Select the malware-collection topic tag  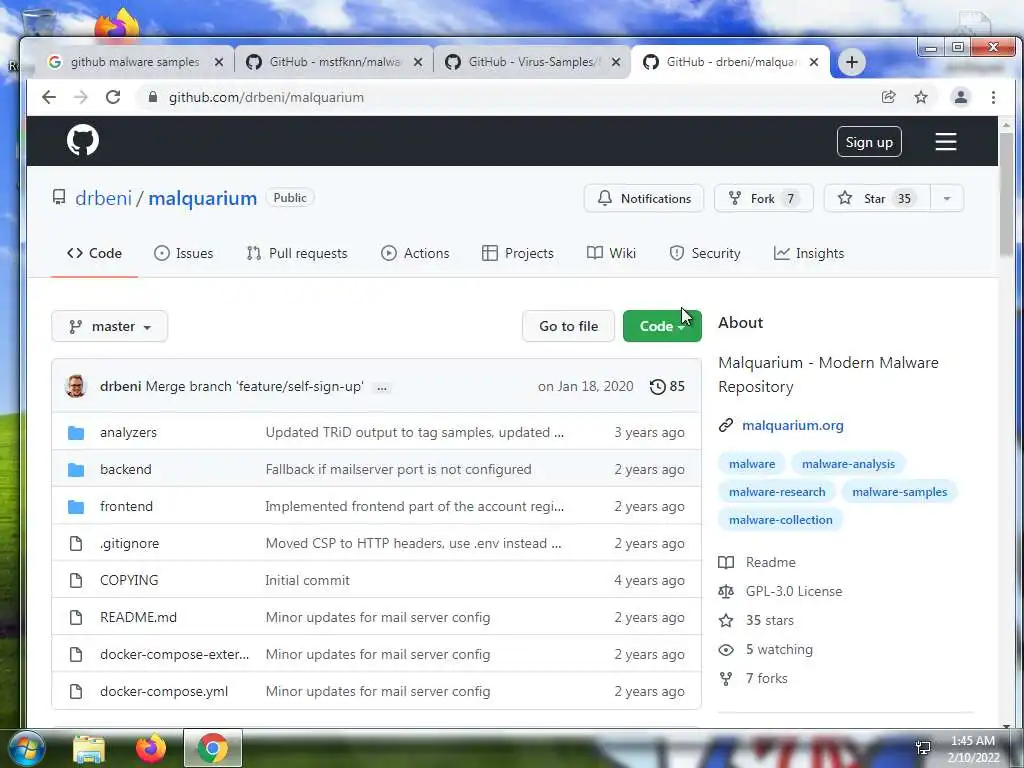(780, 520)
